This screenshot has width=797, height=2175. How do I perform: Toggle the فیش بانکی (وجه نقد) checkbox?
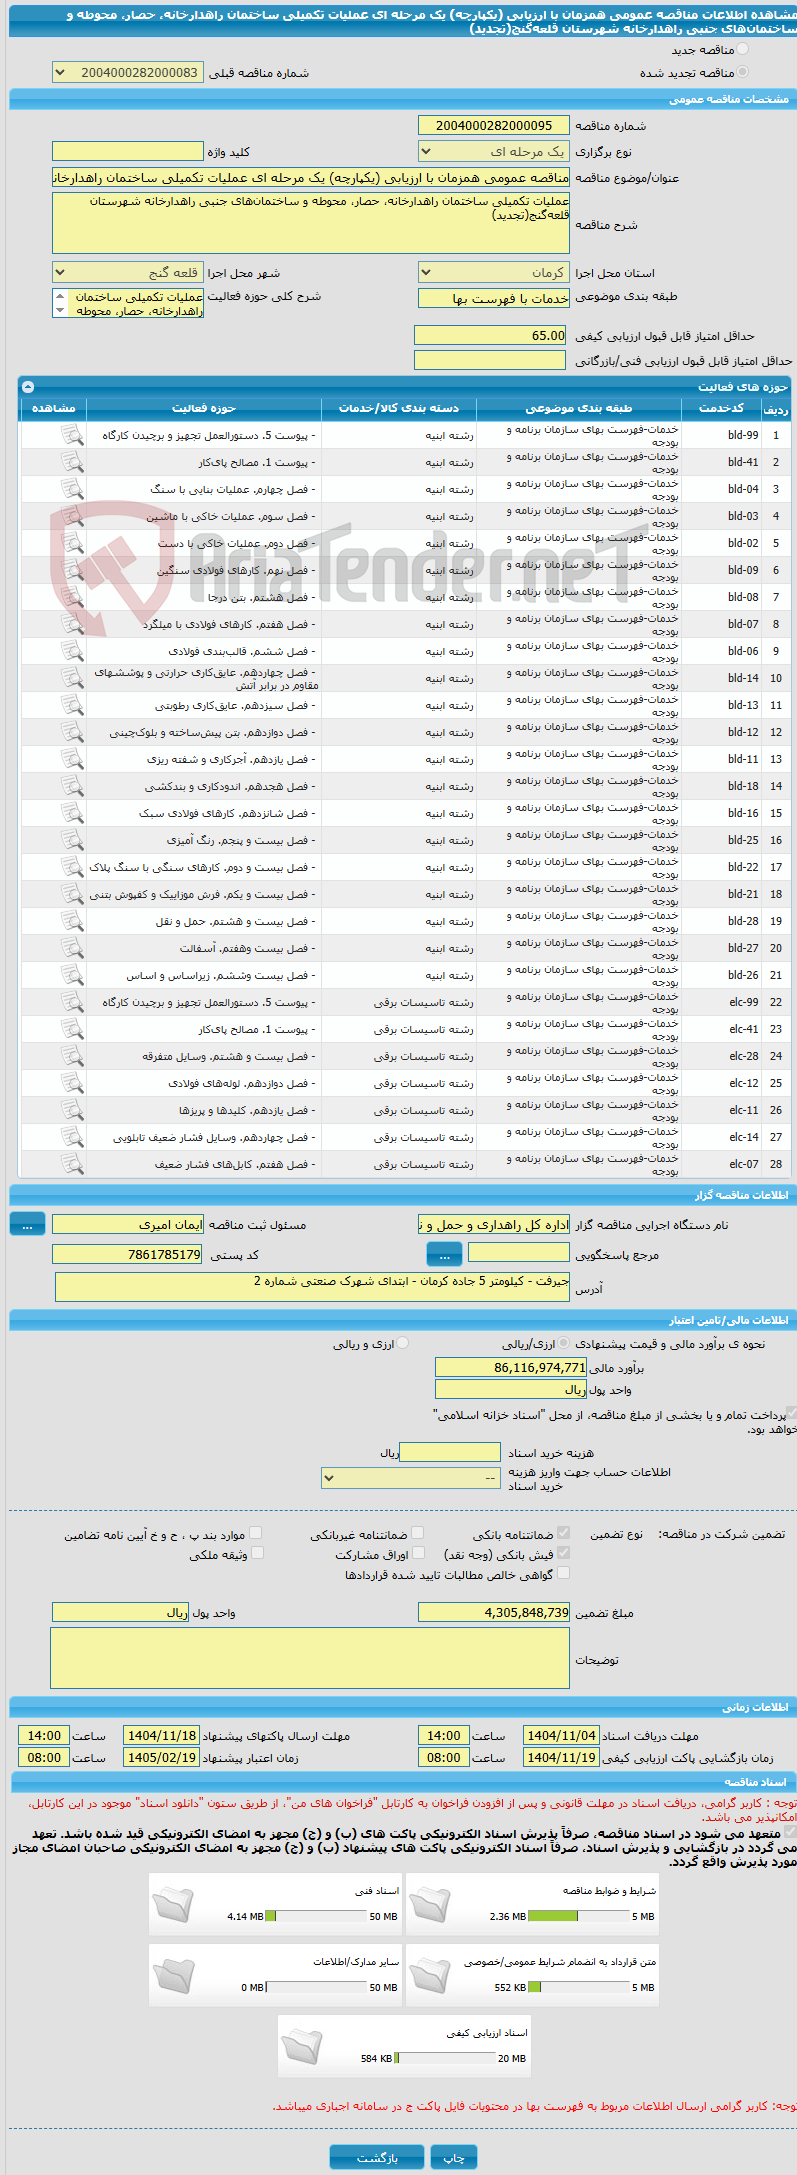coord(564,1553)
